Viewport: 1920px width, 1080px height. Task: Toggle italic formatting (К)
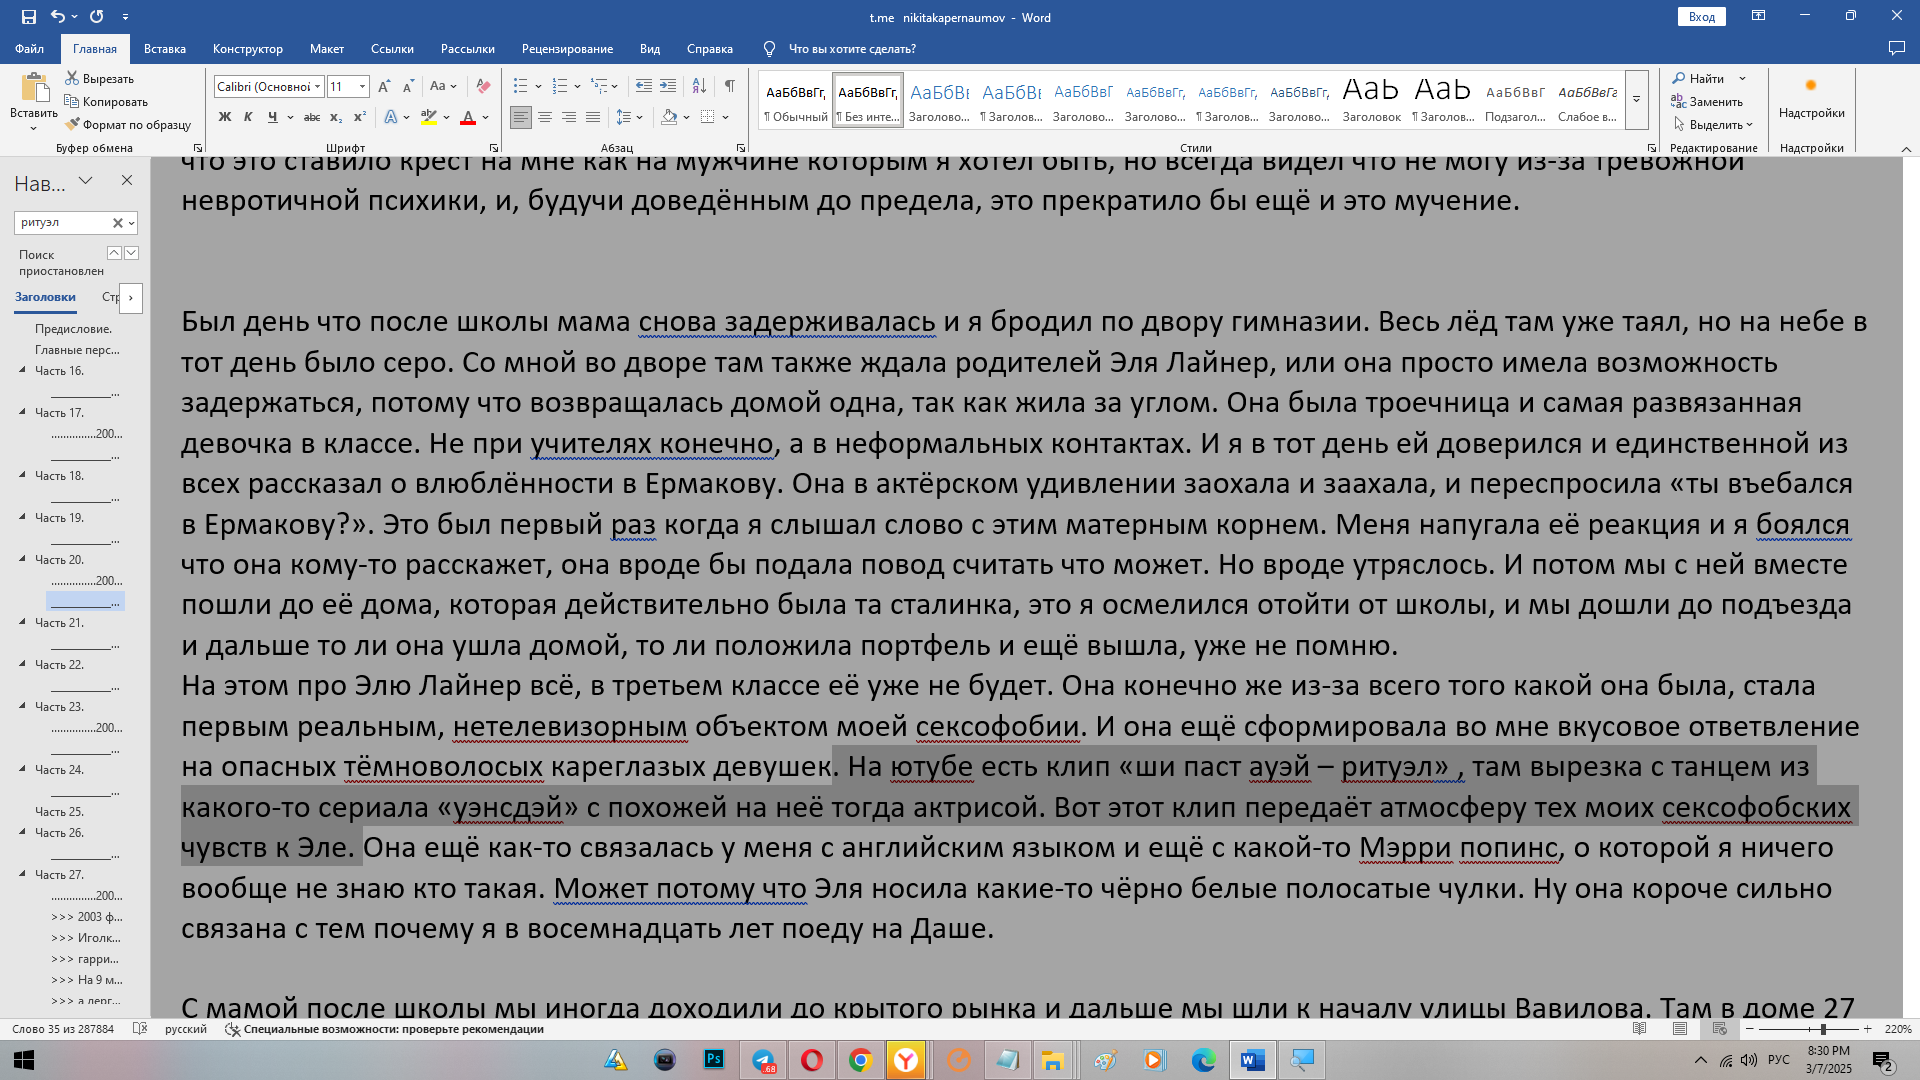(248, 118)
